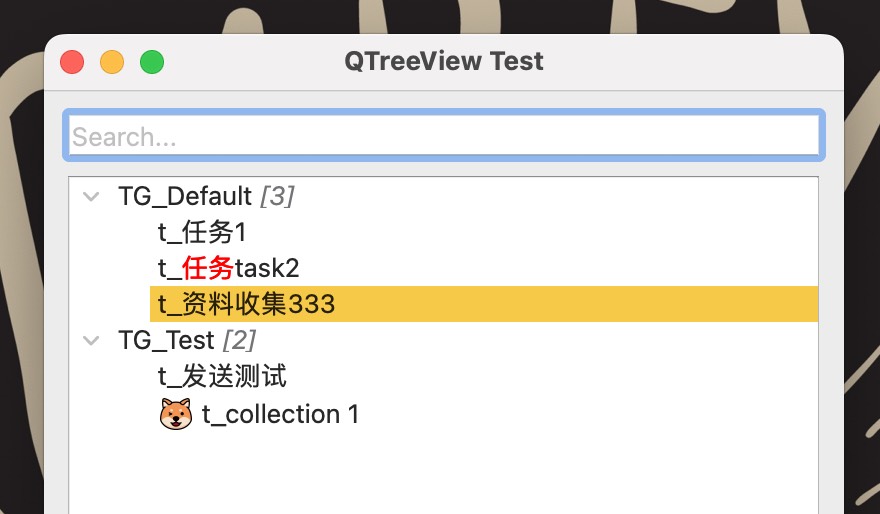The height and width of the screenshot is (514, 880).
Task: Select the t_发送测试 item
Action: click(x=222, y=377)
